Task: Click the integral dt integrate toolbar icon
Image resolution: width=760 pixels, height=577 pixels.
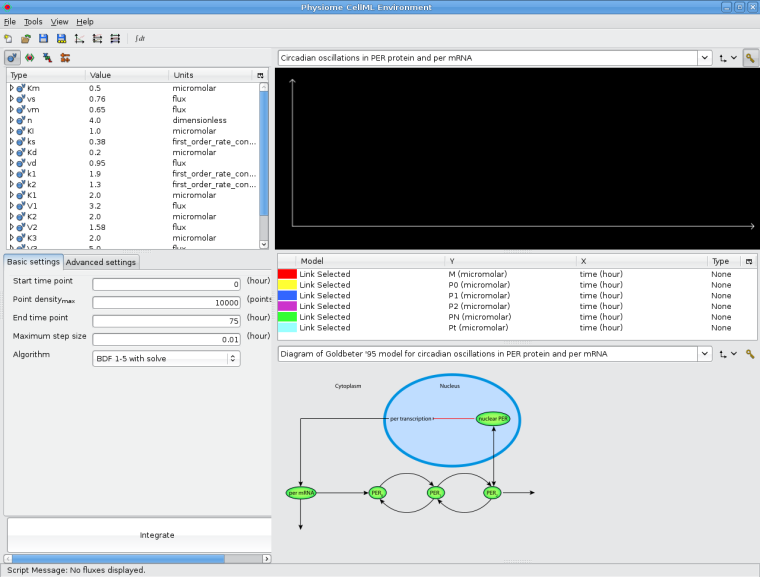Action: [140, 39]
